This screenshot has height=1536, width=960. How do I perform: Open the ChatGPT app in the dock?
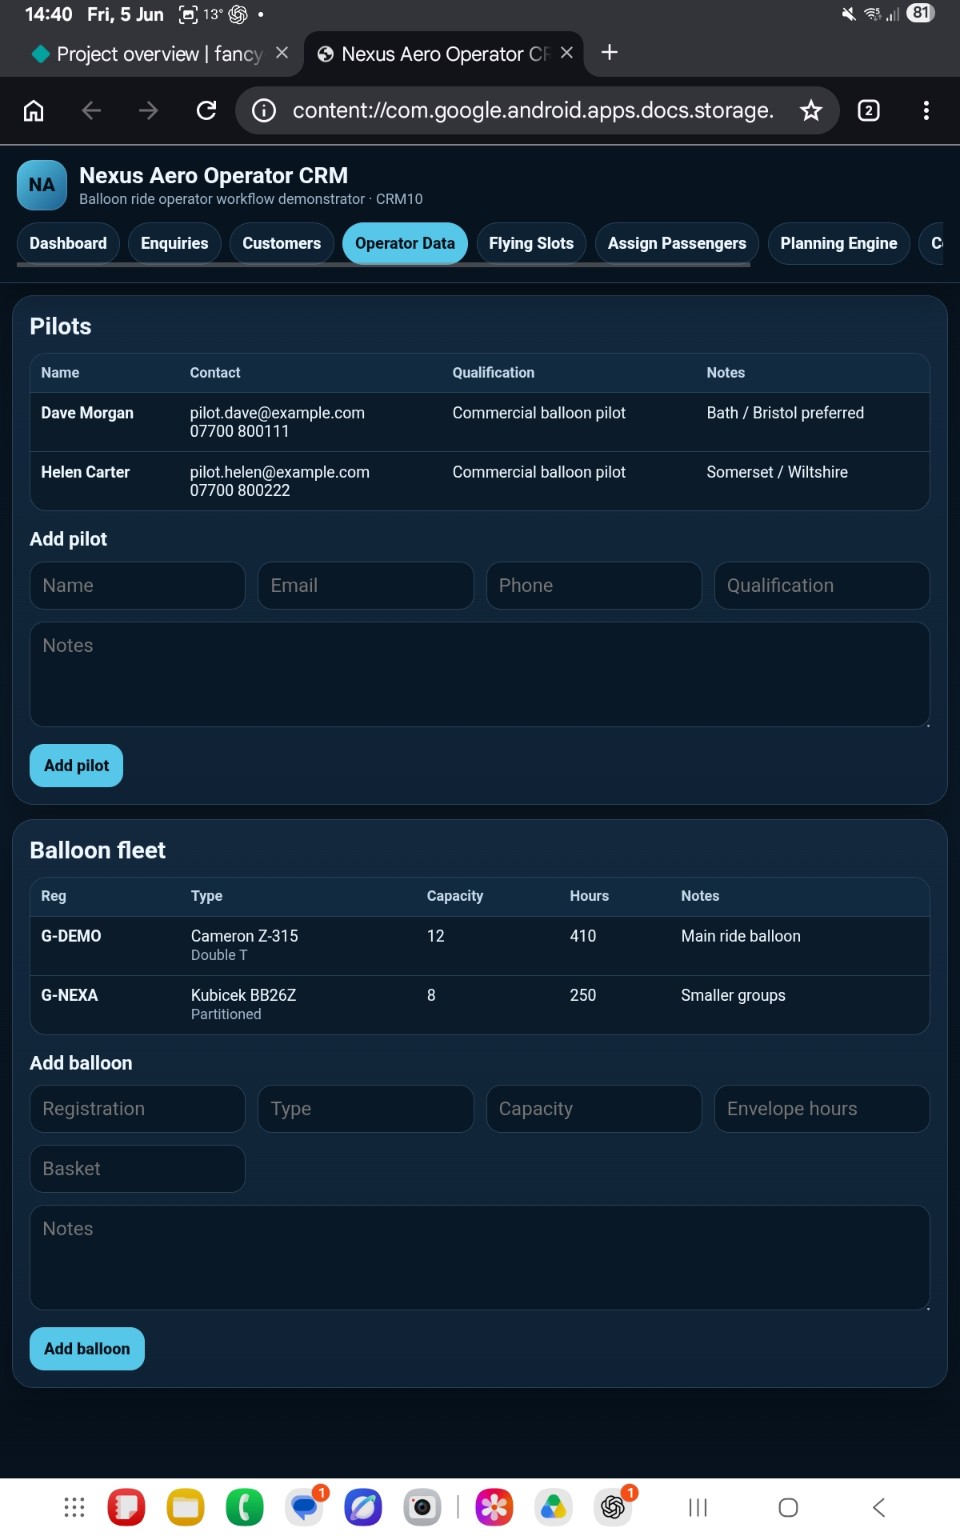click(613, 1507)
